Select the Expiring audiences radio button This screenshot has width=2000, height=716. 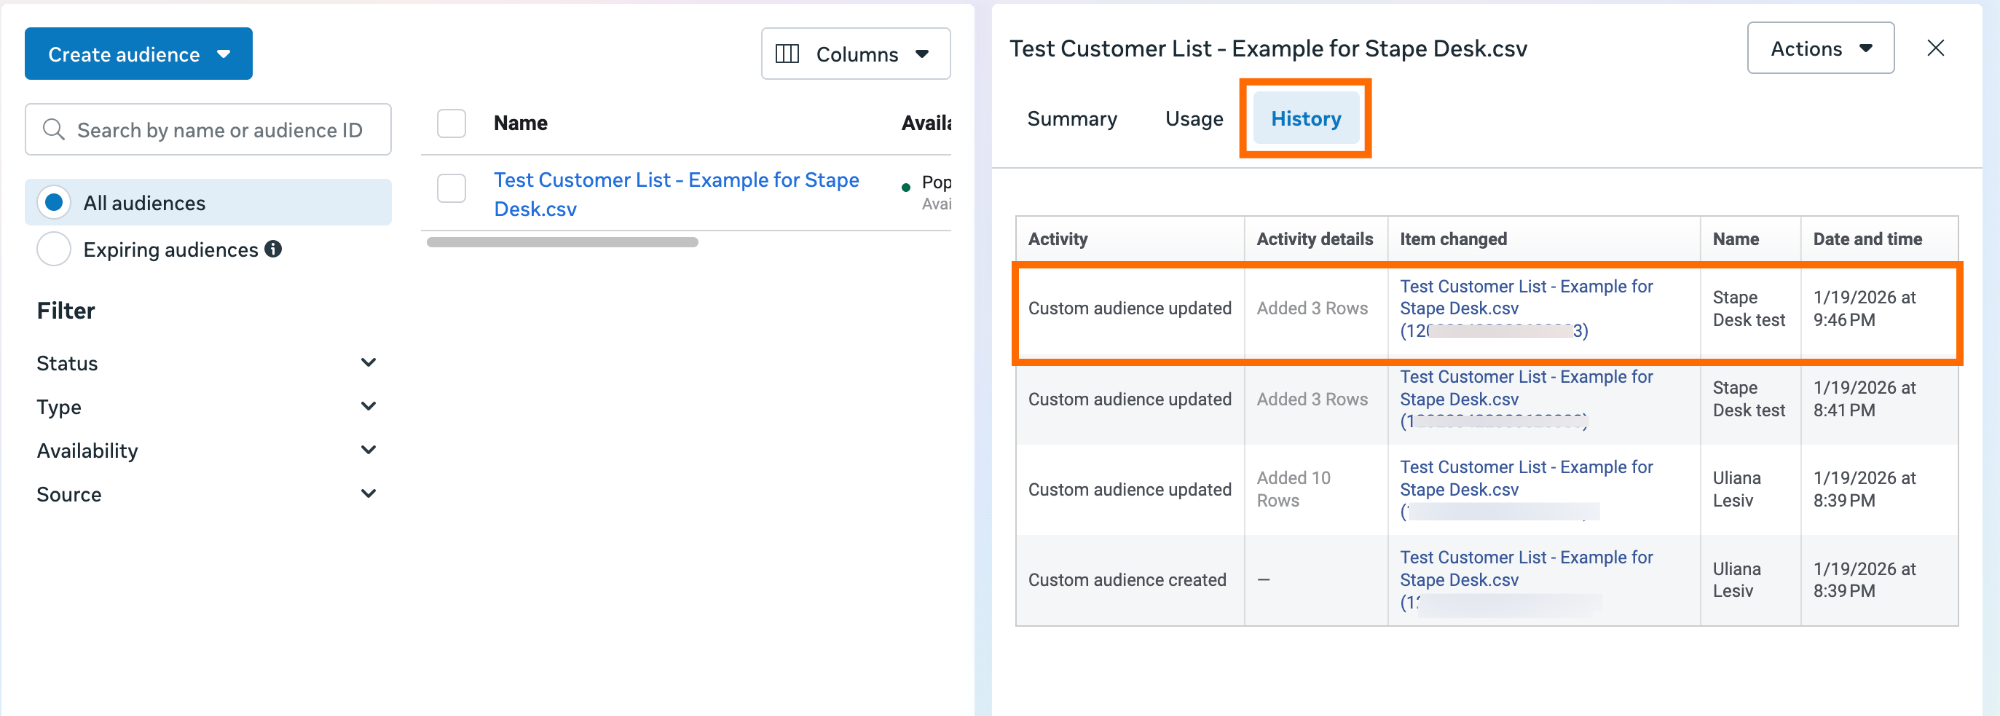pyautogui.click(x=54, y=249)
